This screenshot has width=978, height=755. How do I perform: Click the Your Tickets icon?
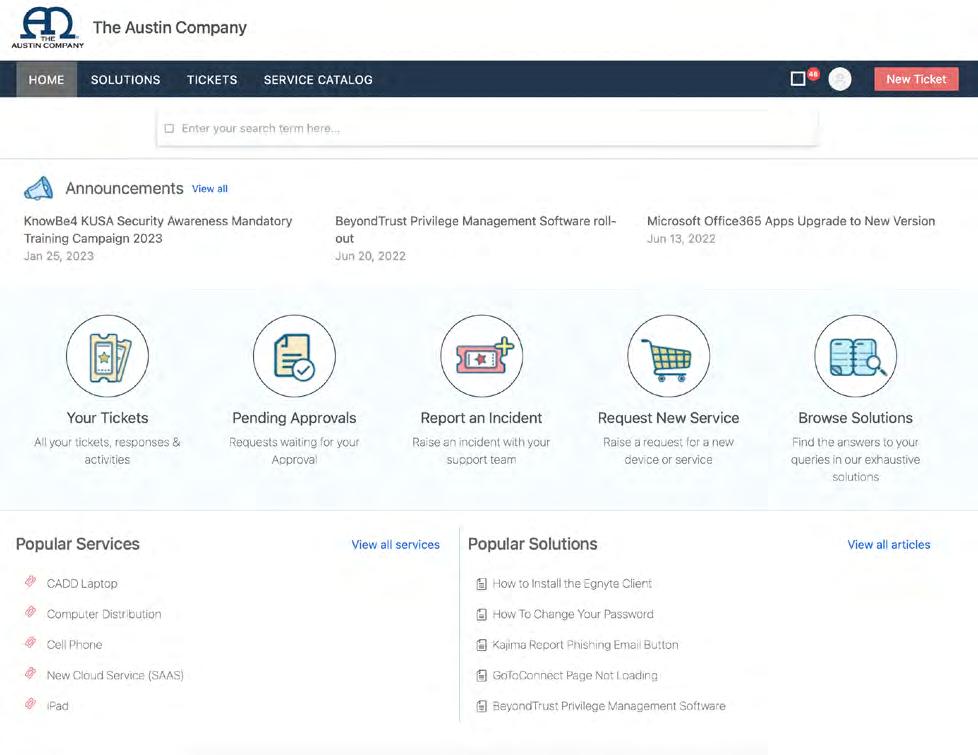(x=107, y=356)
